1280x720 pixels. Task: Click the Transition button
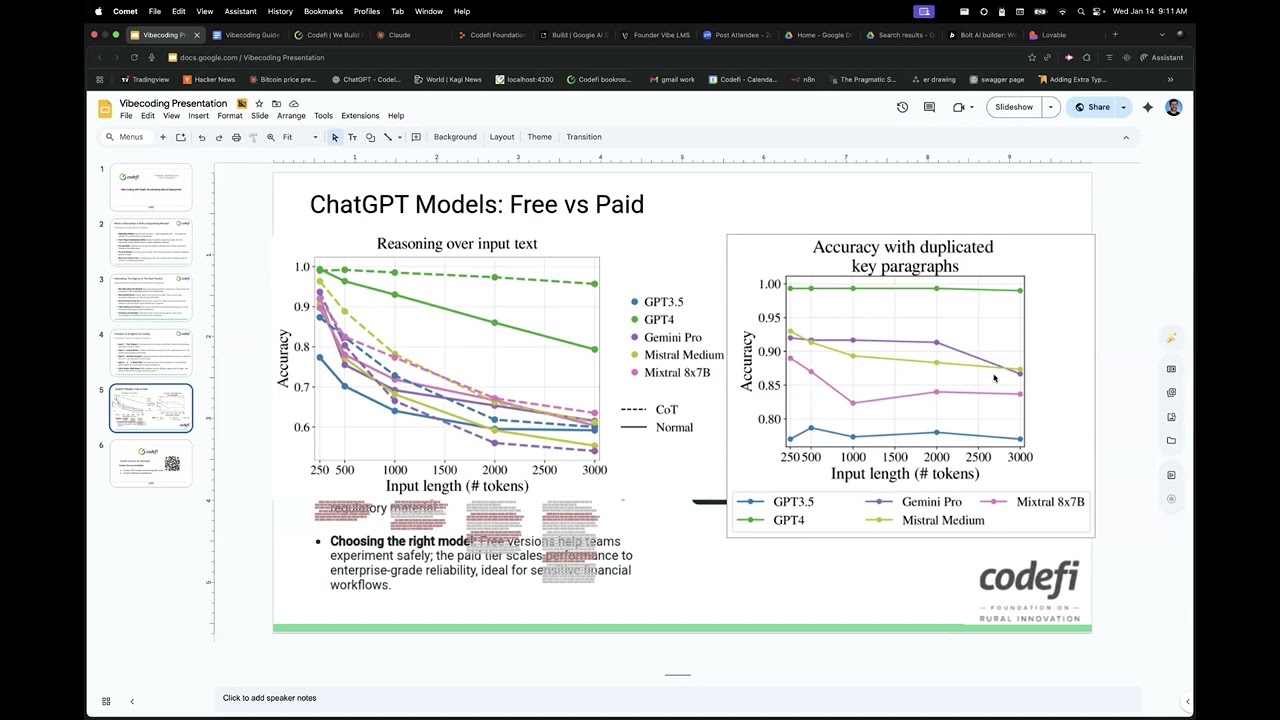584,137
